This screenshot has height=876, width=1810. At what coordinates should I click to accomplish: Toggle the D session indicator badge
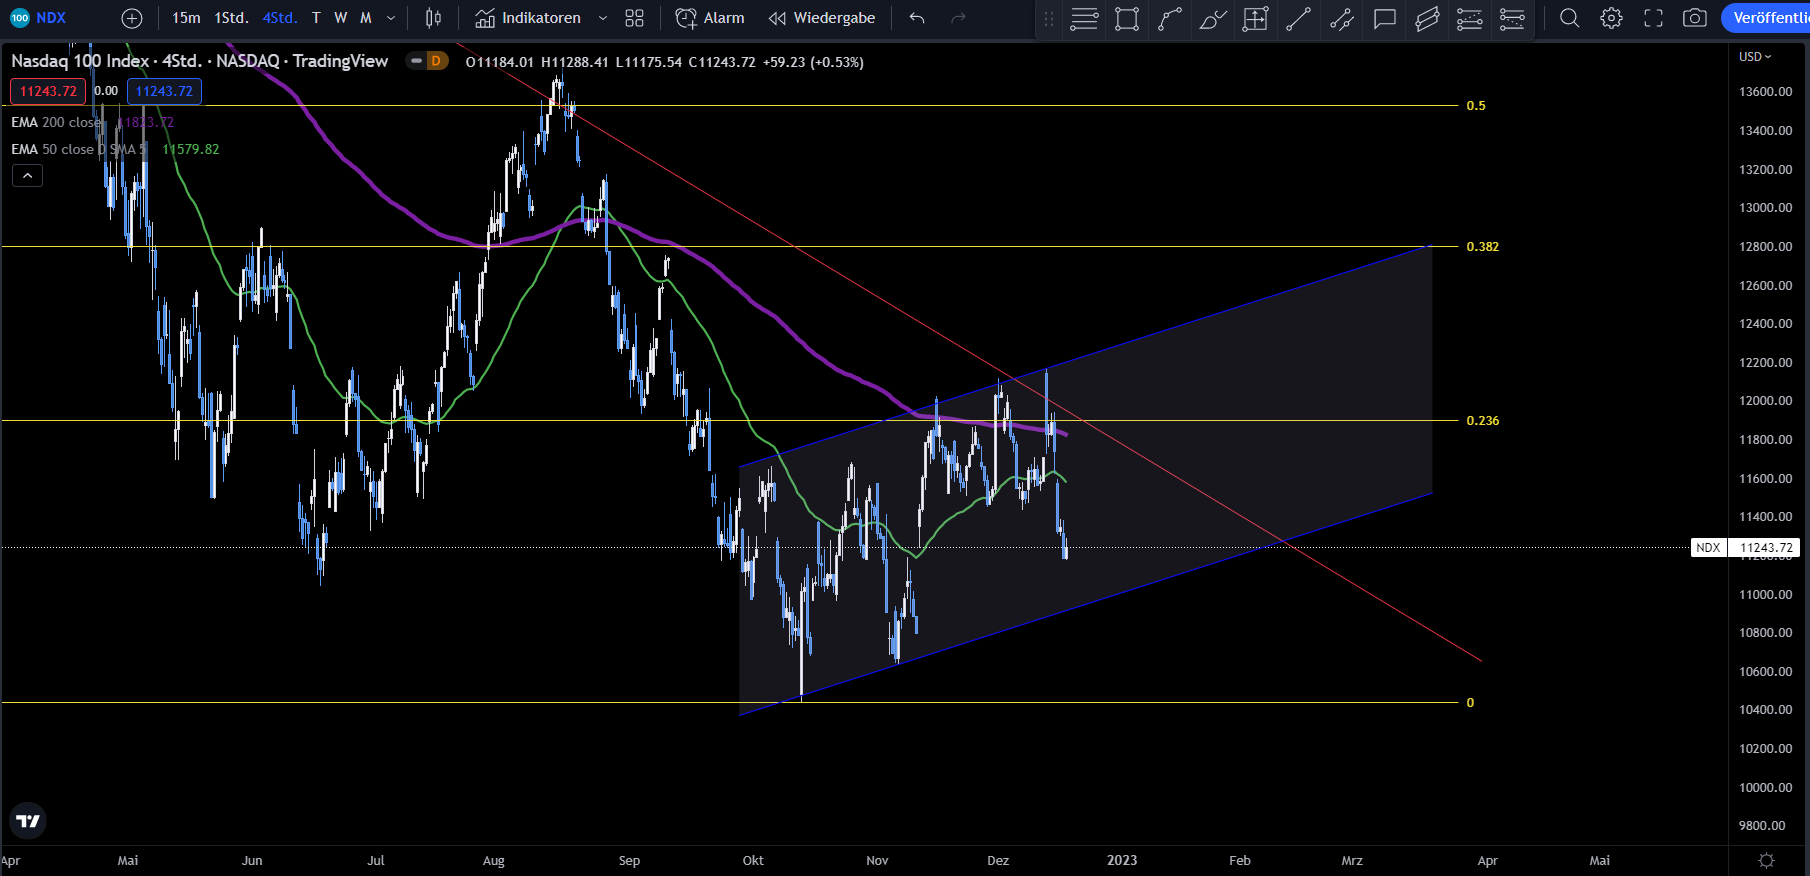[x=436, y=61]
